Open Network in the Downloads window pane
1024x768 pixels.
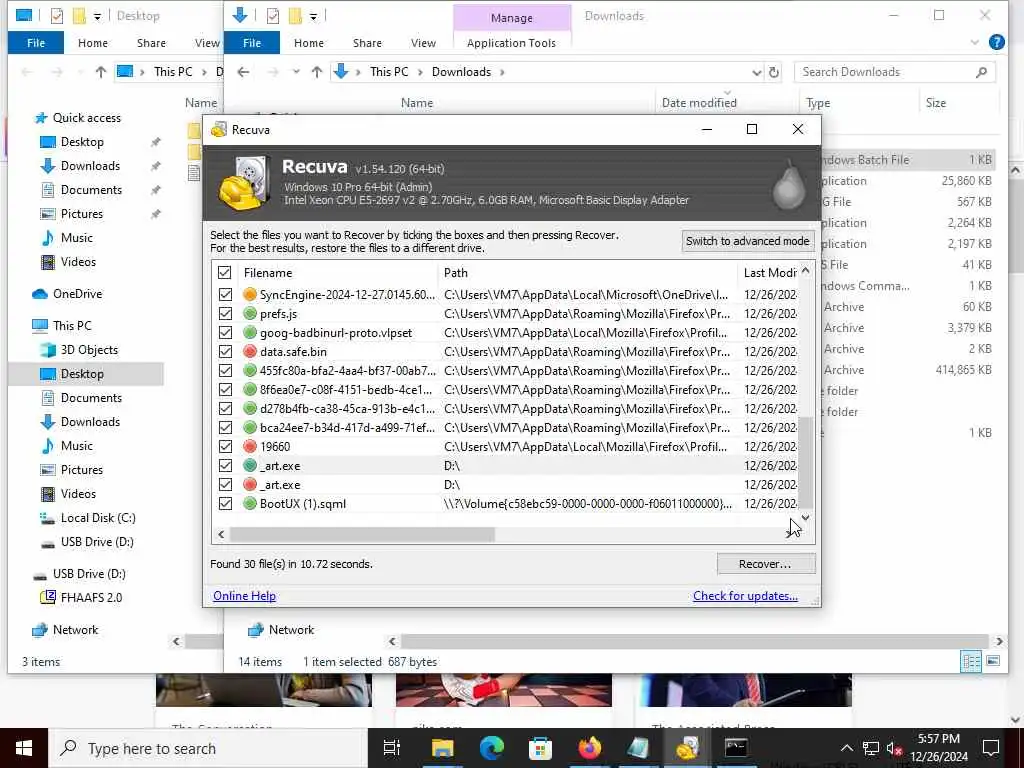(291, 630)
